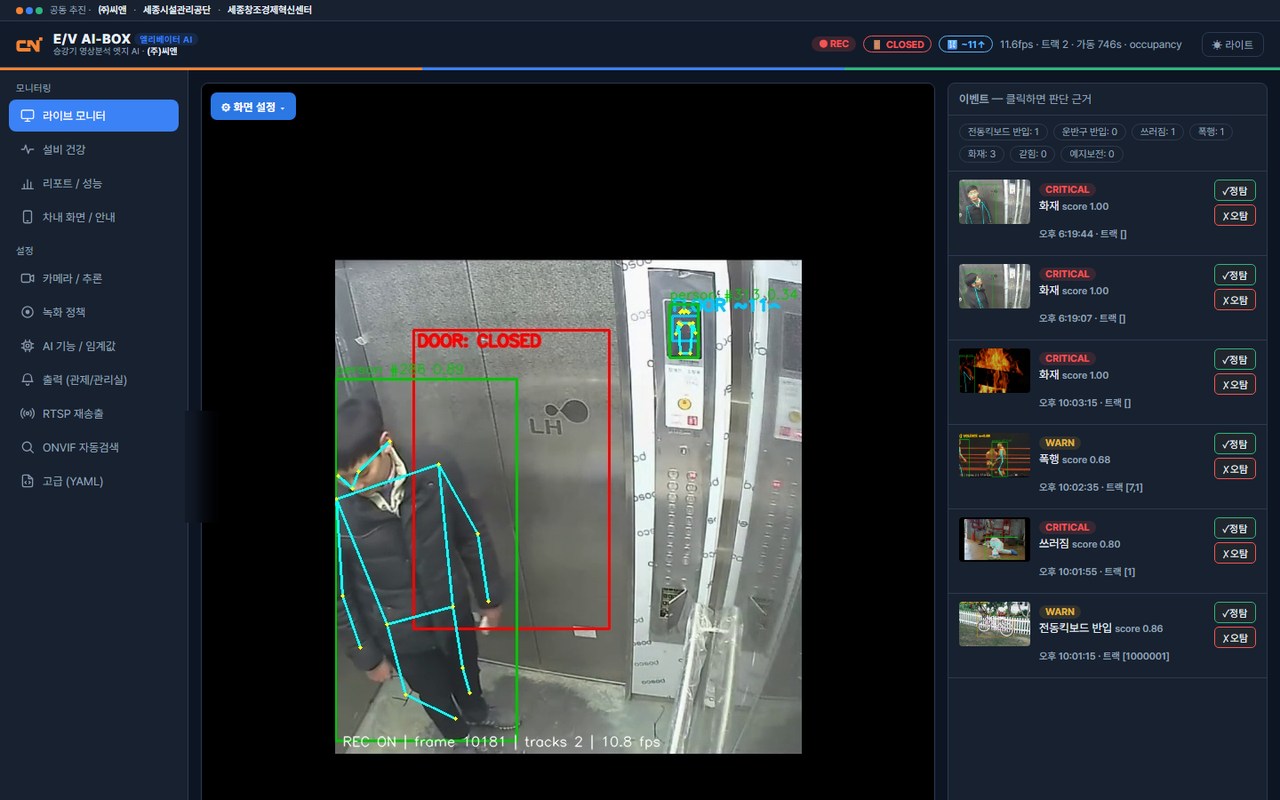Screen dimensions: 1280x800
Task: Go to 리포트 / 성능 page
Action: tap(93, 183)
